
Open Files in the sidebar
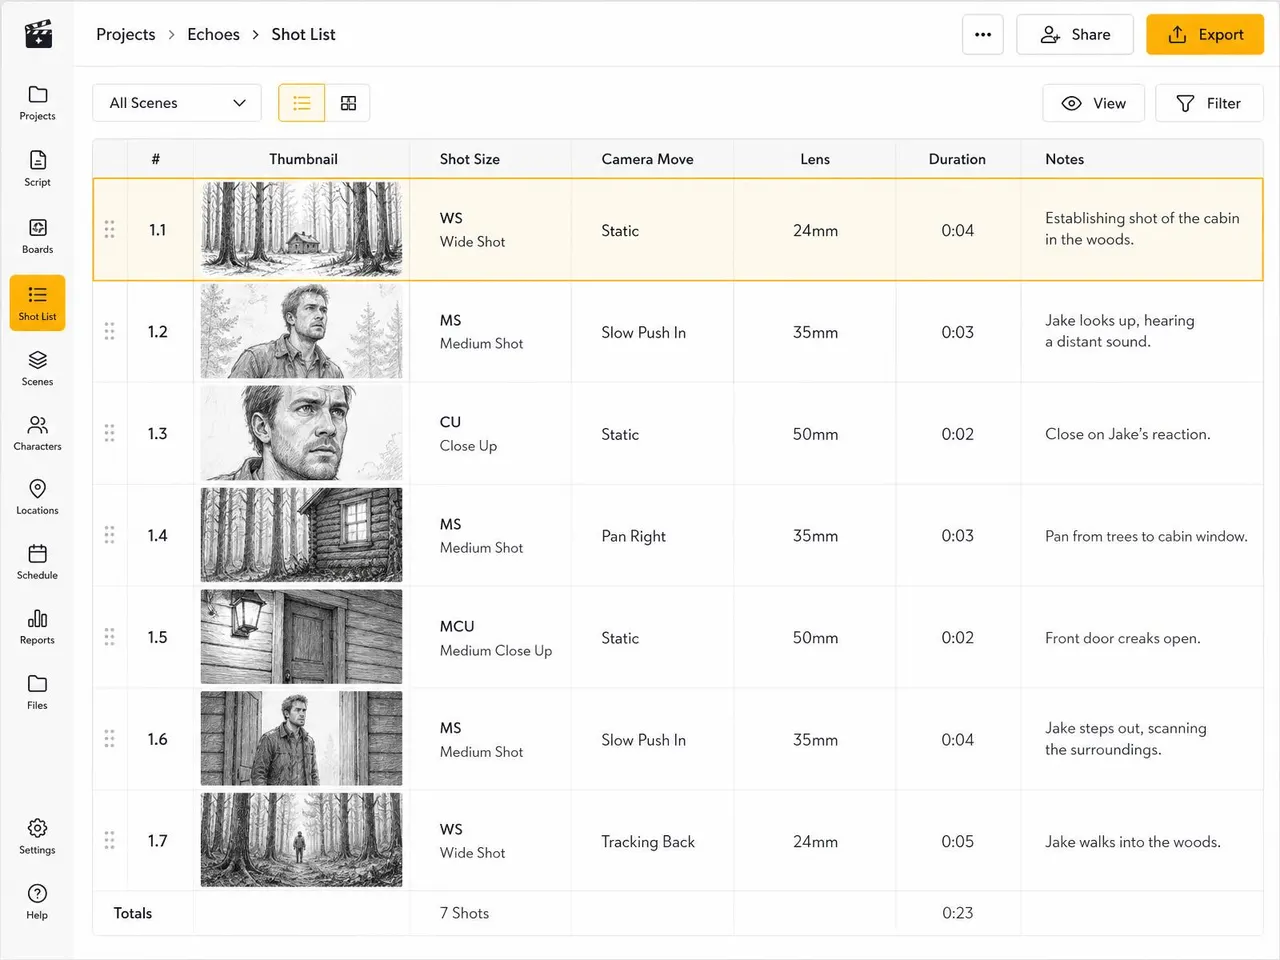tap(37, 692)
